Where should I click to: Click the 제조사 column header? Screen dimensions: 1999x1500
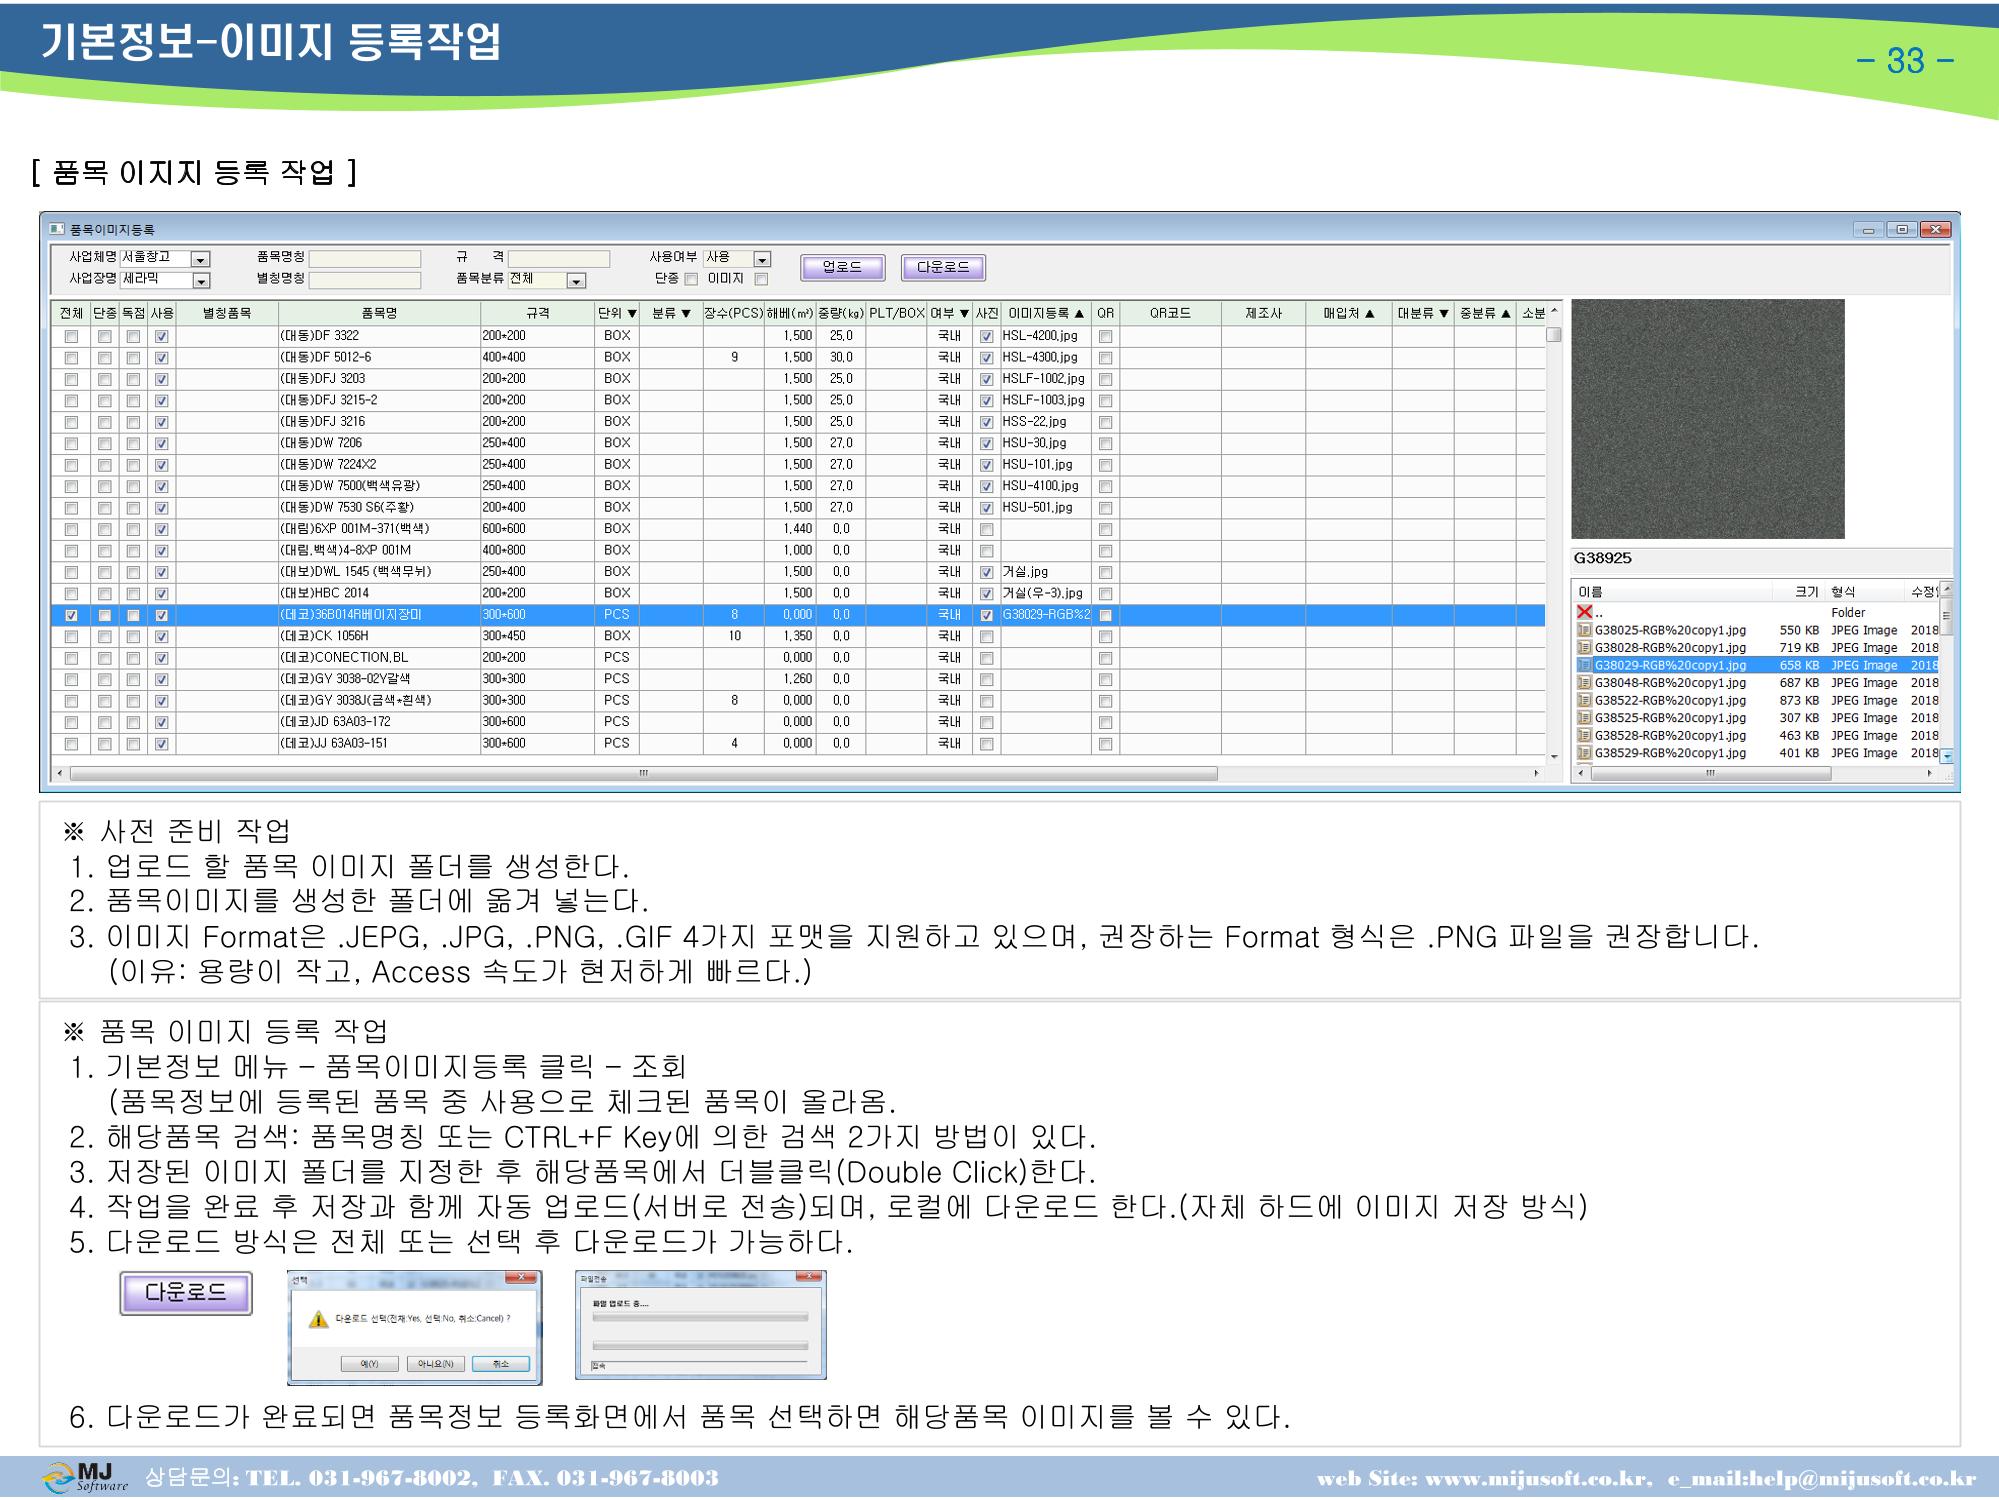tap(1264, 314)
